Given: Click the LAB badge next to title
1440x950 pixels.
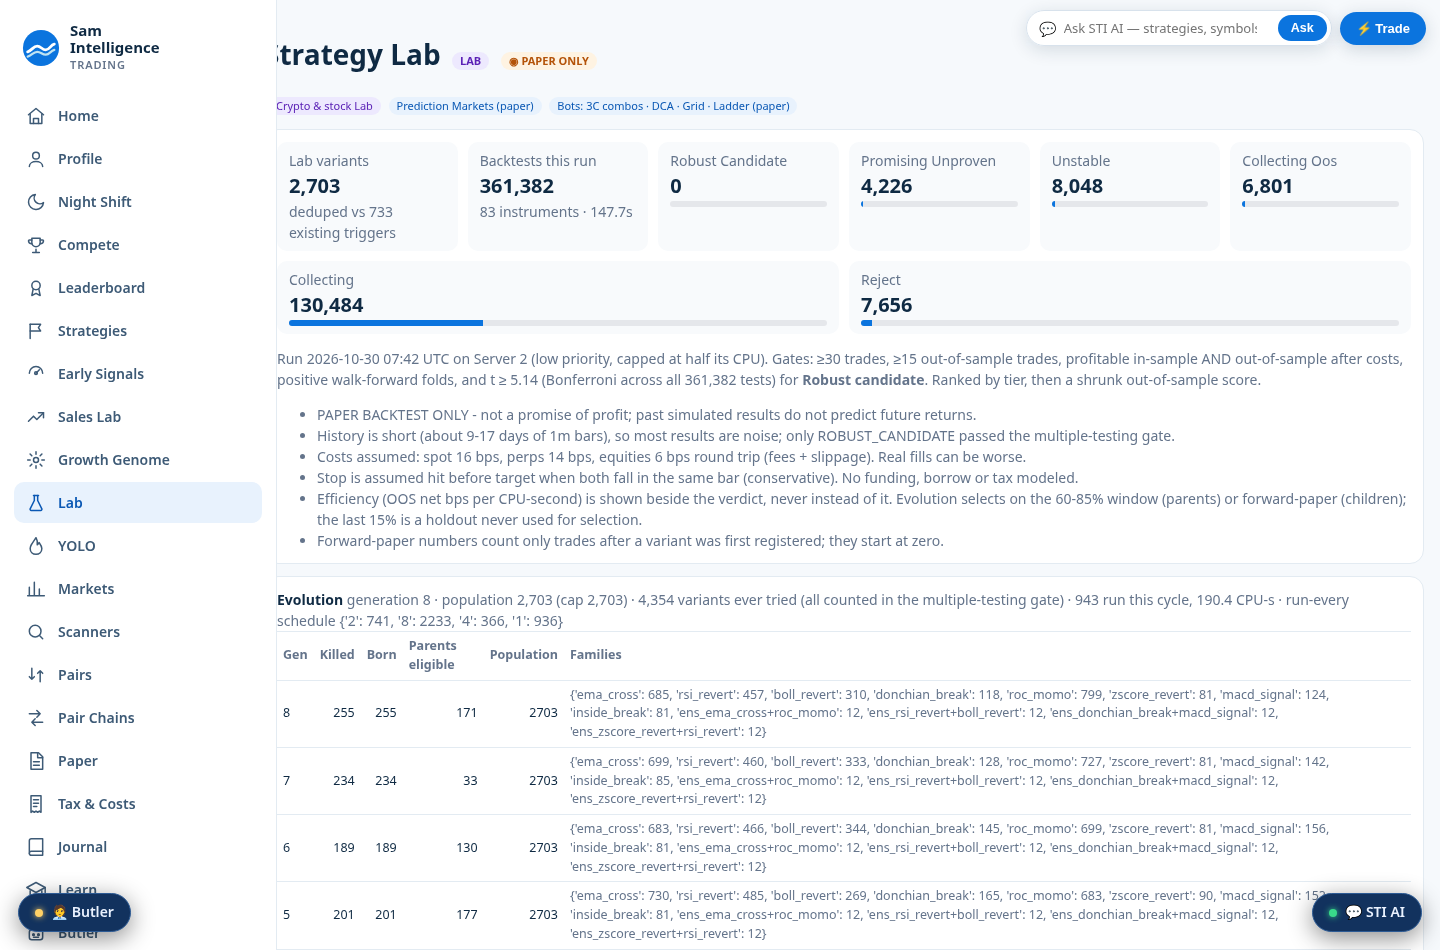Looking at the screenshot, I should pos(470,61).
